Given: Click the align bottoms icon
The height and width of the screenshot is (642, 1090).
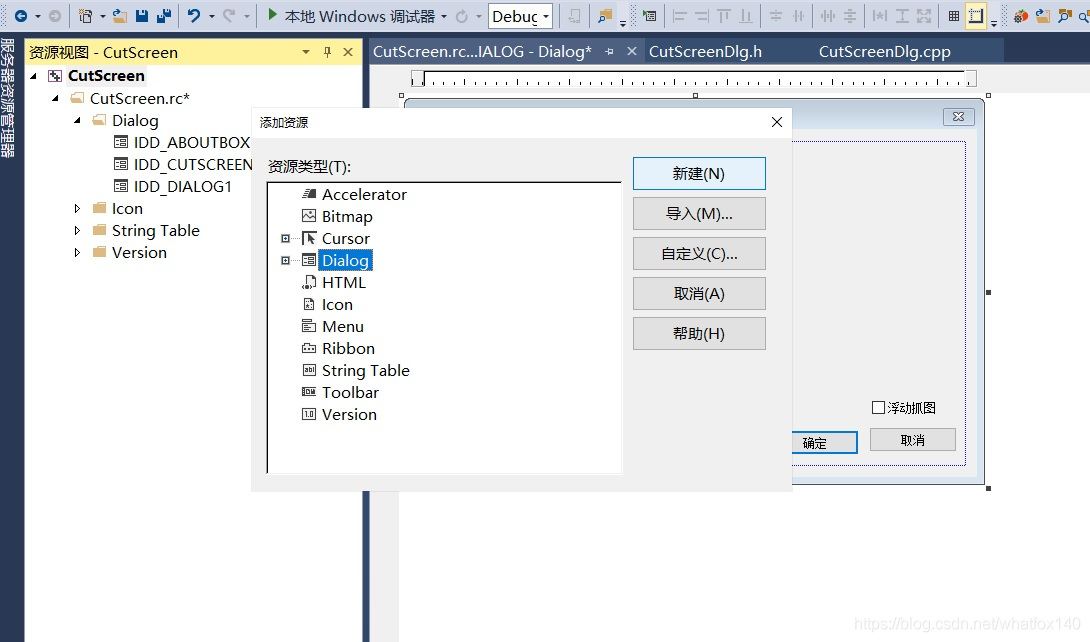Looking at the screenshot, I should pyautogui.click(x=746, y=16).
